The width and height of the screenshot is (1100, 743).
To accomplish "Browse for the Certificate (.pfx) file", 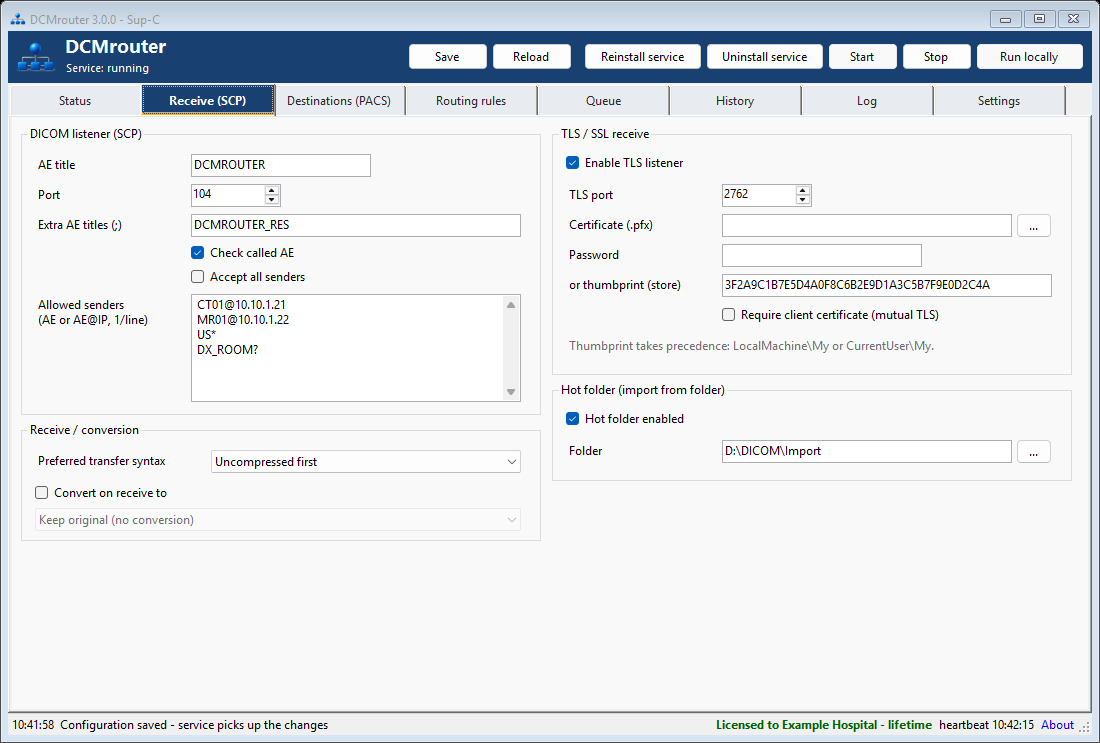I will (x=1033, y=225).
